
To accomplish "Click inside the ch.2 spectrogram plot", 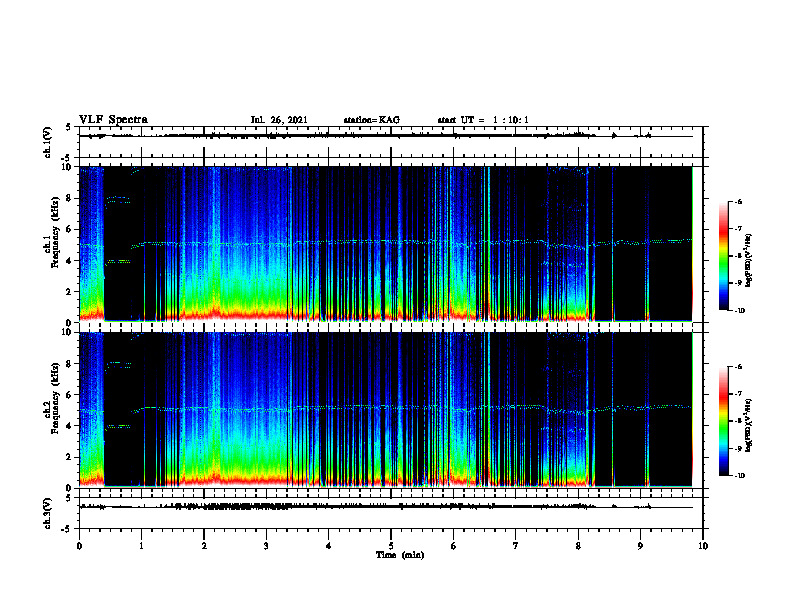I will click(x=391, y=410).
